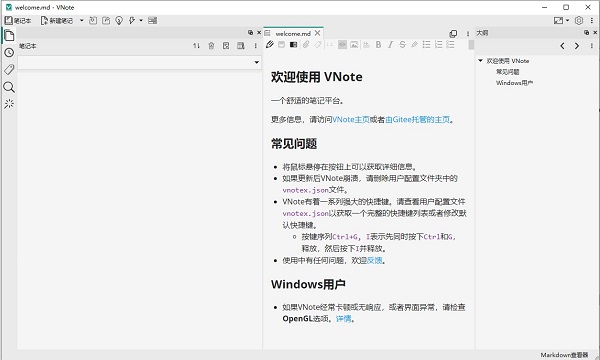Toggle the expand content area icon

tap(558, 21)
